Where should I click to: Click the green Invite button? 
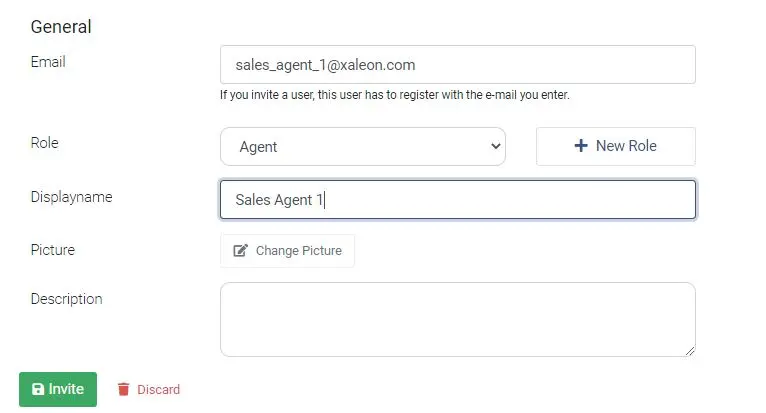pyautogui.click(x=58, y=389)
